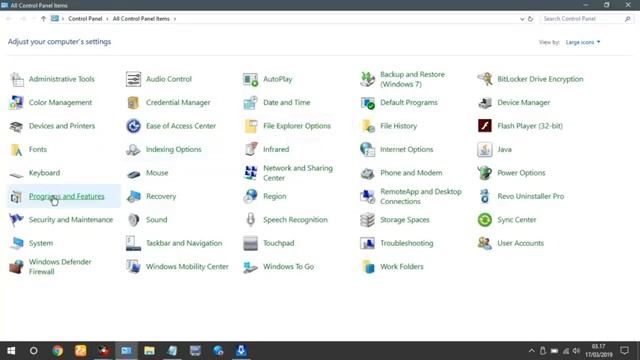The image size is (640, 360).
Task: Open RemoteApp and Desktop Connections
Action: pos(421,196)
